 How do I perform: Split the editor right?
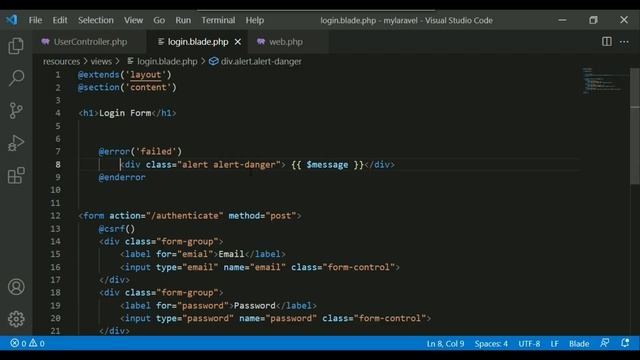point(607,42)
